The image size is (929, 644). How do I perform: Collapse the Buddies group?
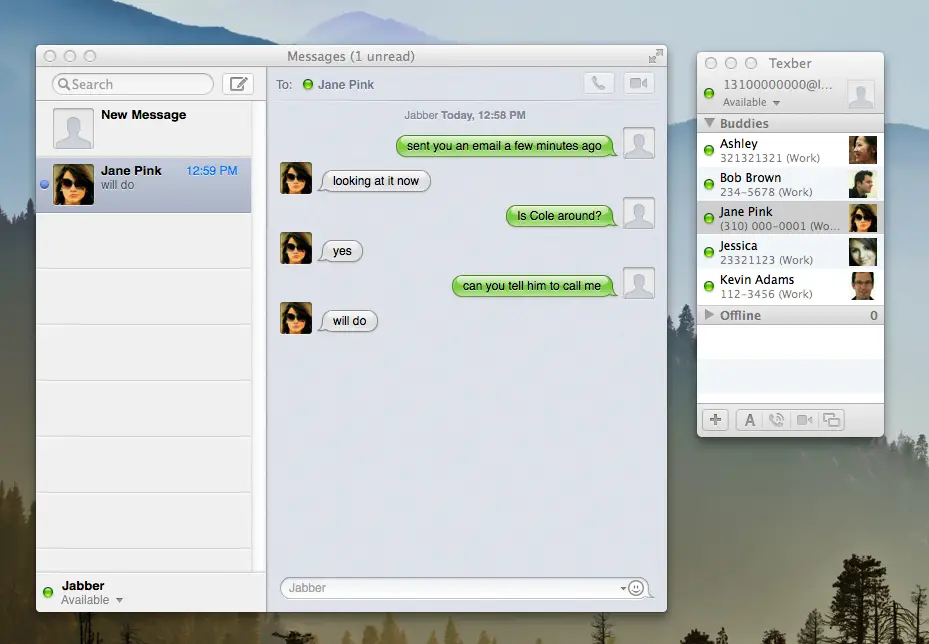tap(709, 123)
